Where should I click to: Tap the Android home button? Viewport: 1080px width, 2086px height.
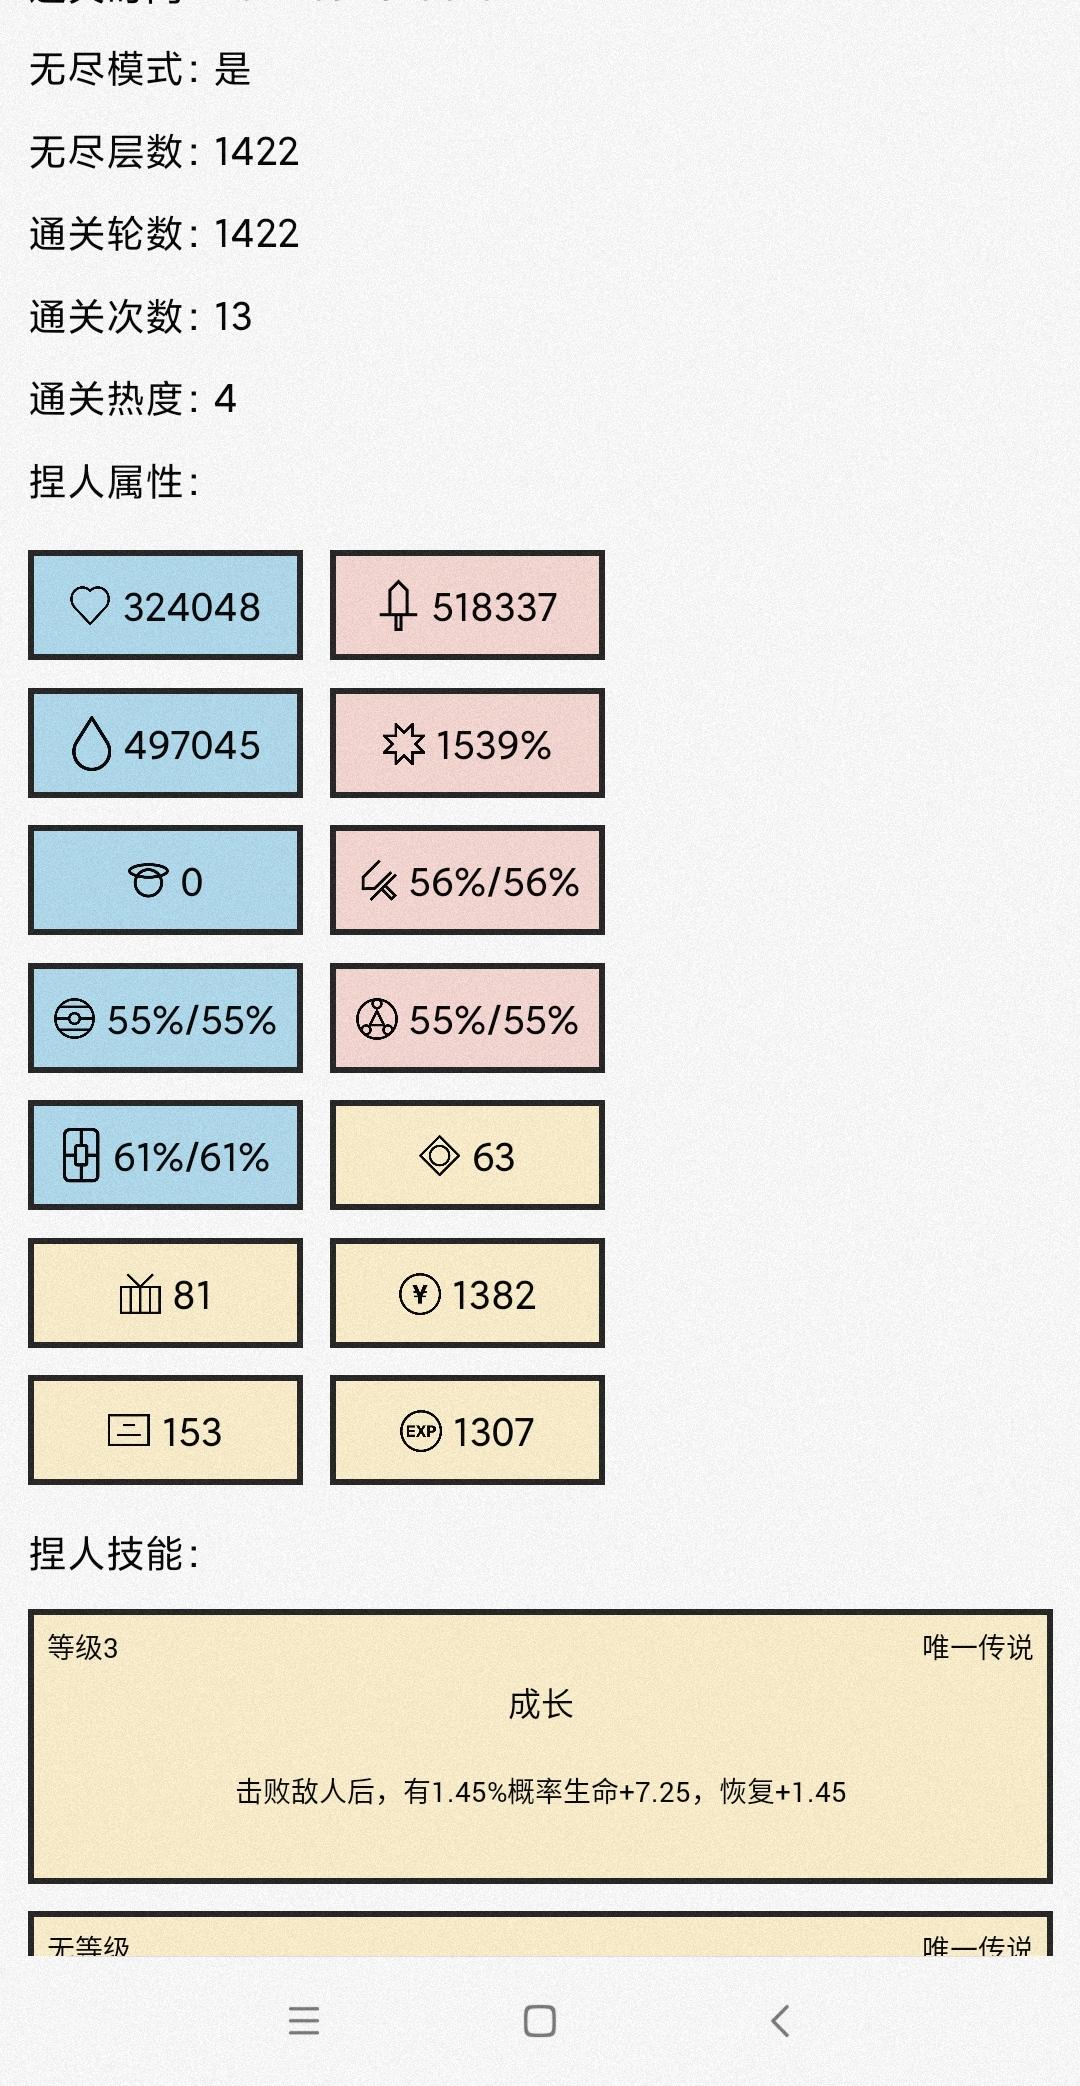tap(540, 2021)
